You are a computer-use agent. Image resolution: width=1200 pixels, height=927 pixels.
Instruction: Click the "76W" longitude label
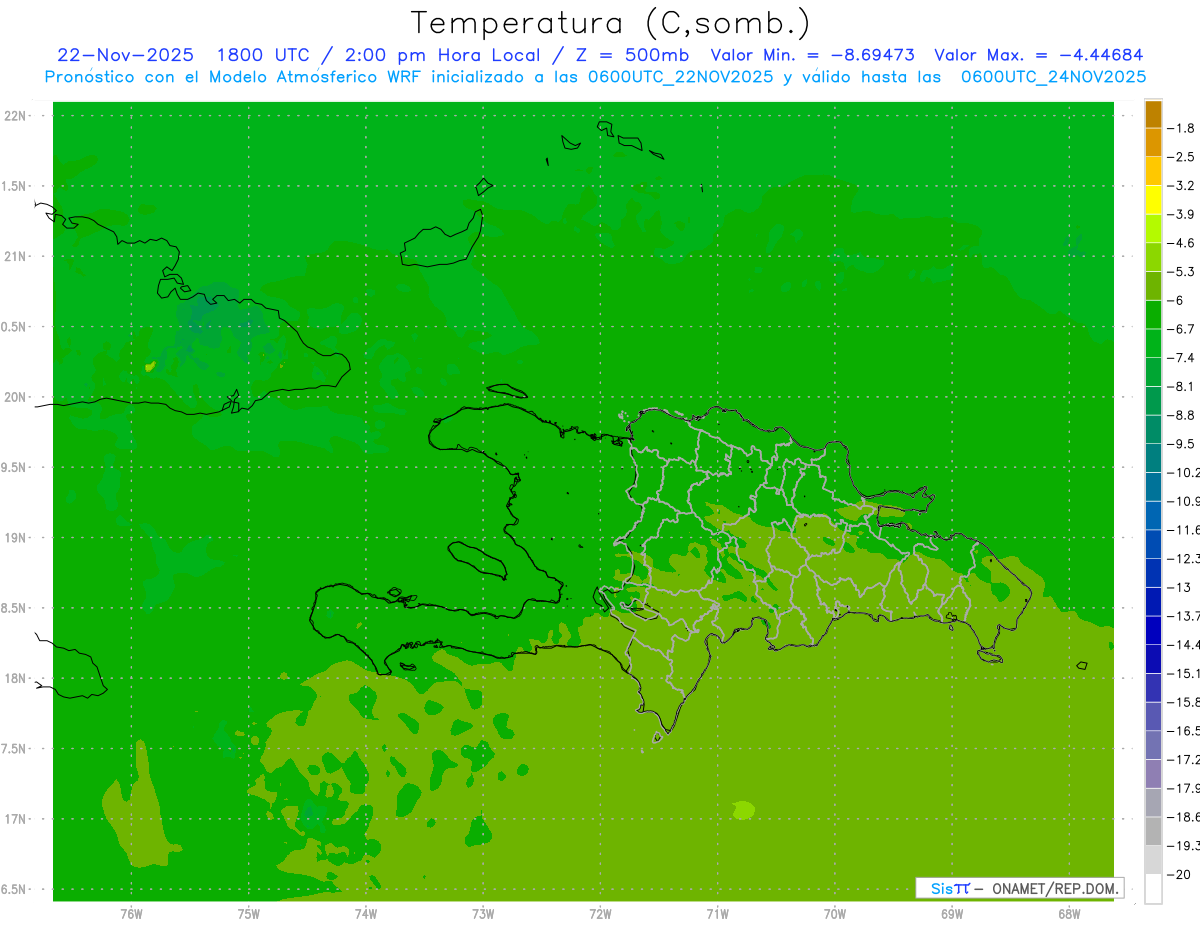coord(131,914)
